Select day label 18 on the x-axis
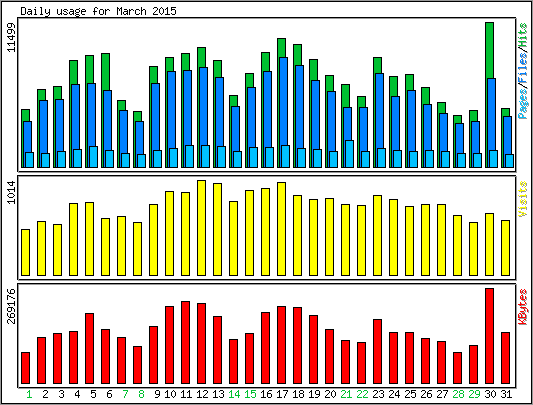The height and width of the screenshot is (405, 533). pos(298,394)
